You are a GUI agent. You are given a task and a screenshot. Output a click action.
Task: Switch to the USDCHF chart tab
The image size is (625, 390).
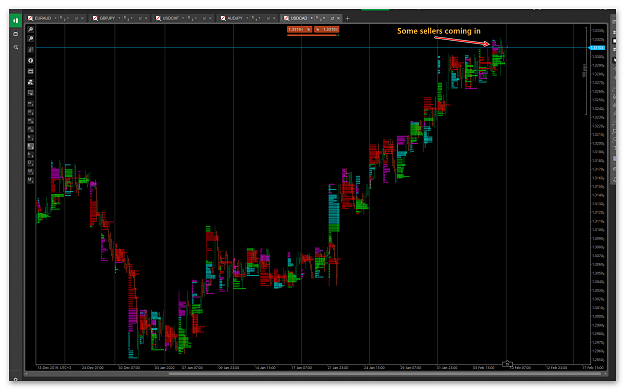pyautogui.click(x=171, y=18)
